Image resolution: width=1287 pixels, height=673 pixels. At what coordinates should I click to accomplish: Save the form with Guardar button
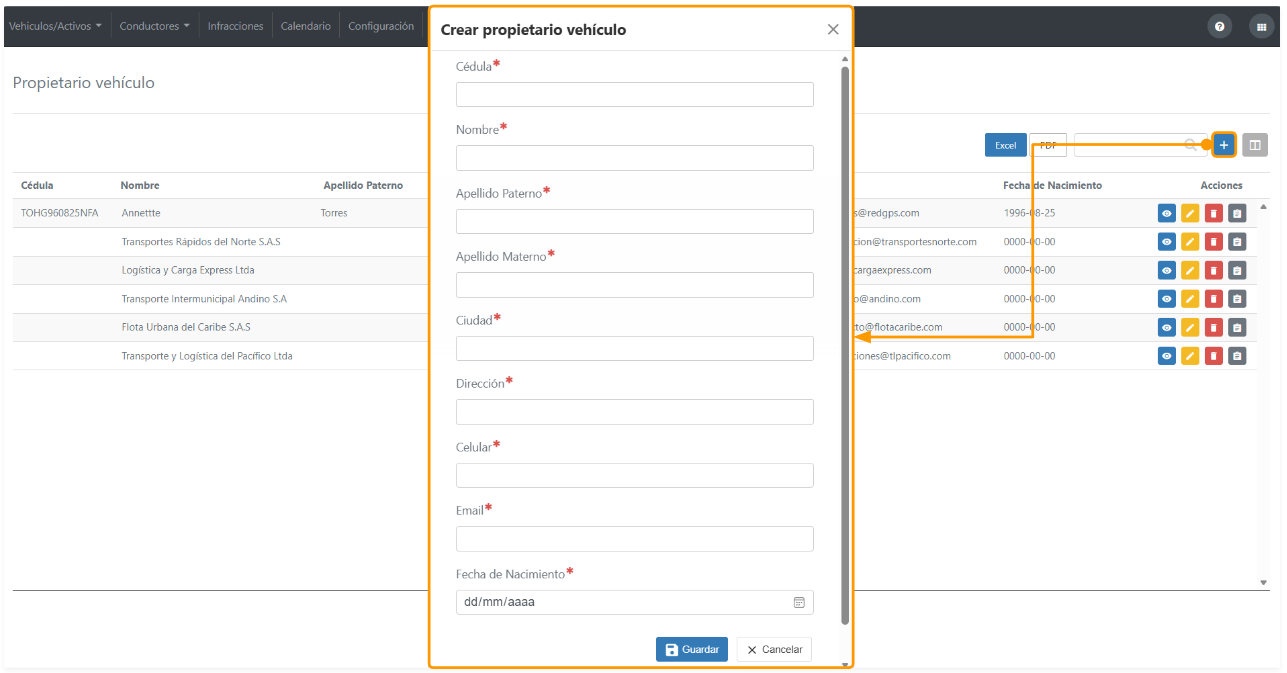(692, 649)
